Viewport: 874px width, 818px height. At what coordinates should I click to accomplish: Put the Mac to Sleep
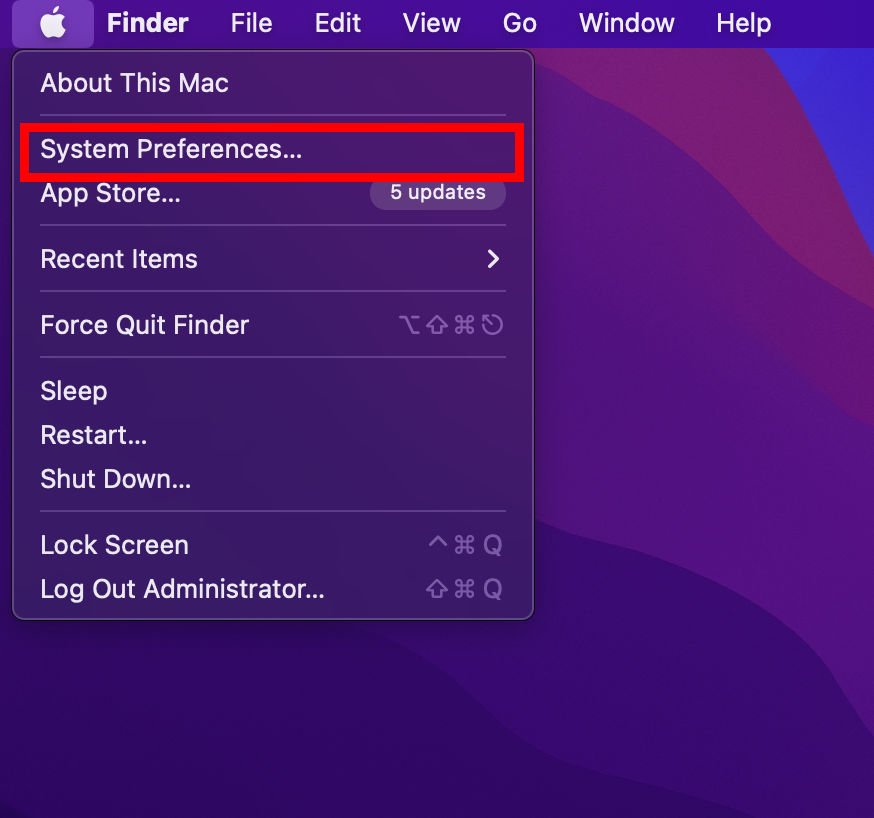(273, 391)
